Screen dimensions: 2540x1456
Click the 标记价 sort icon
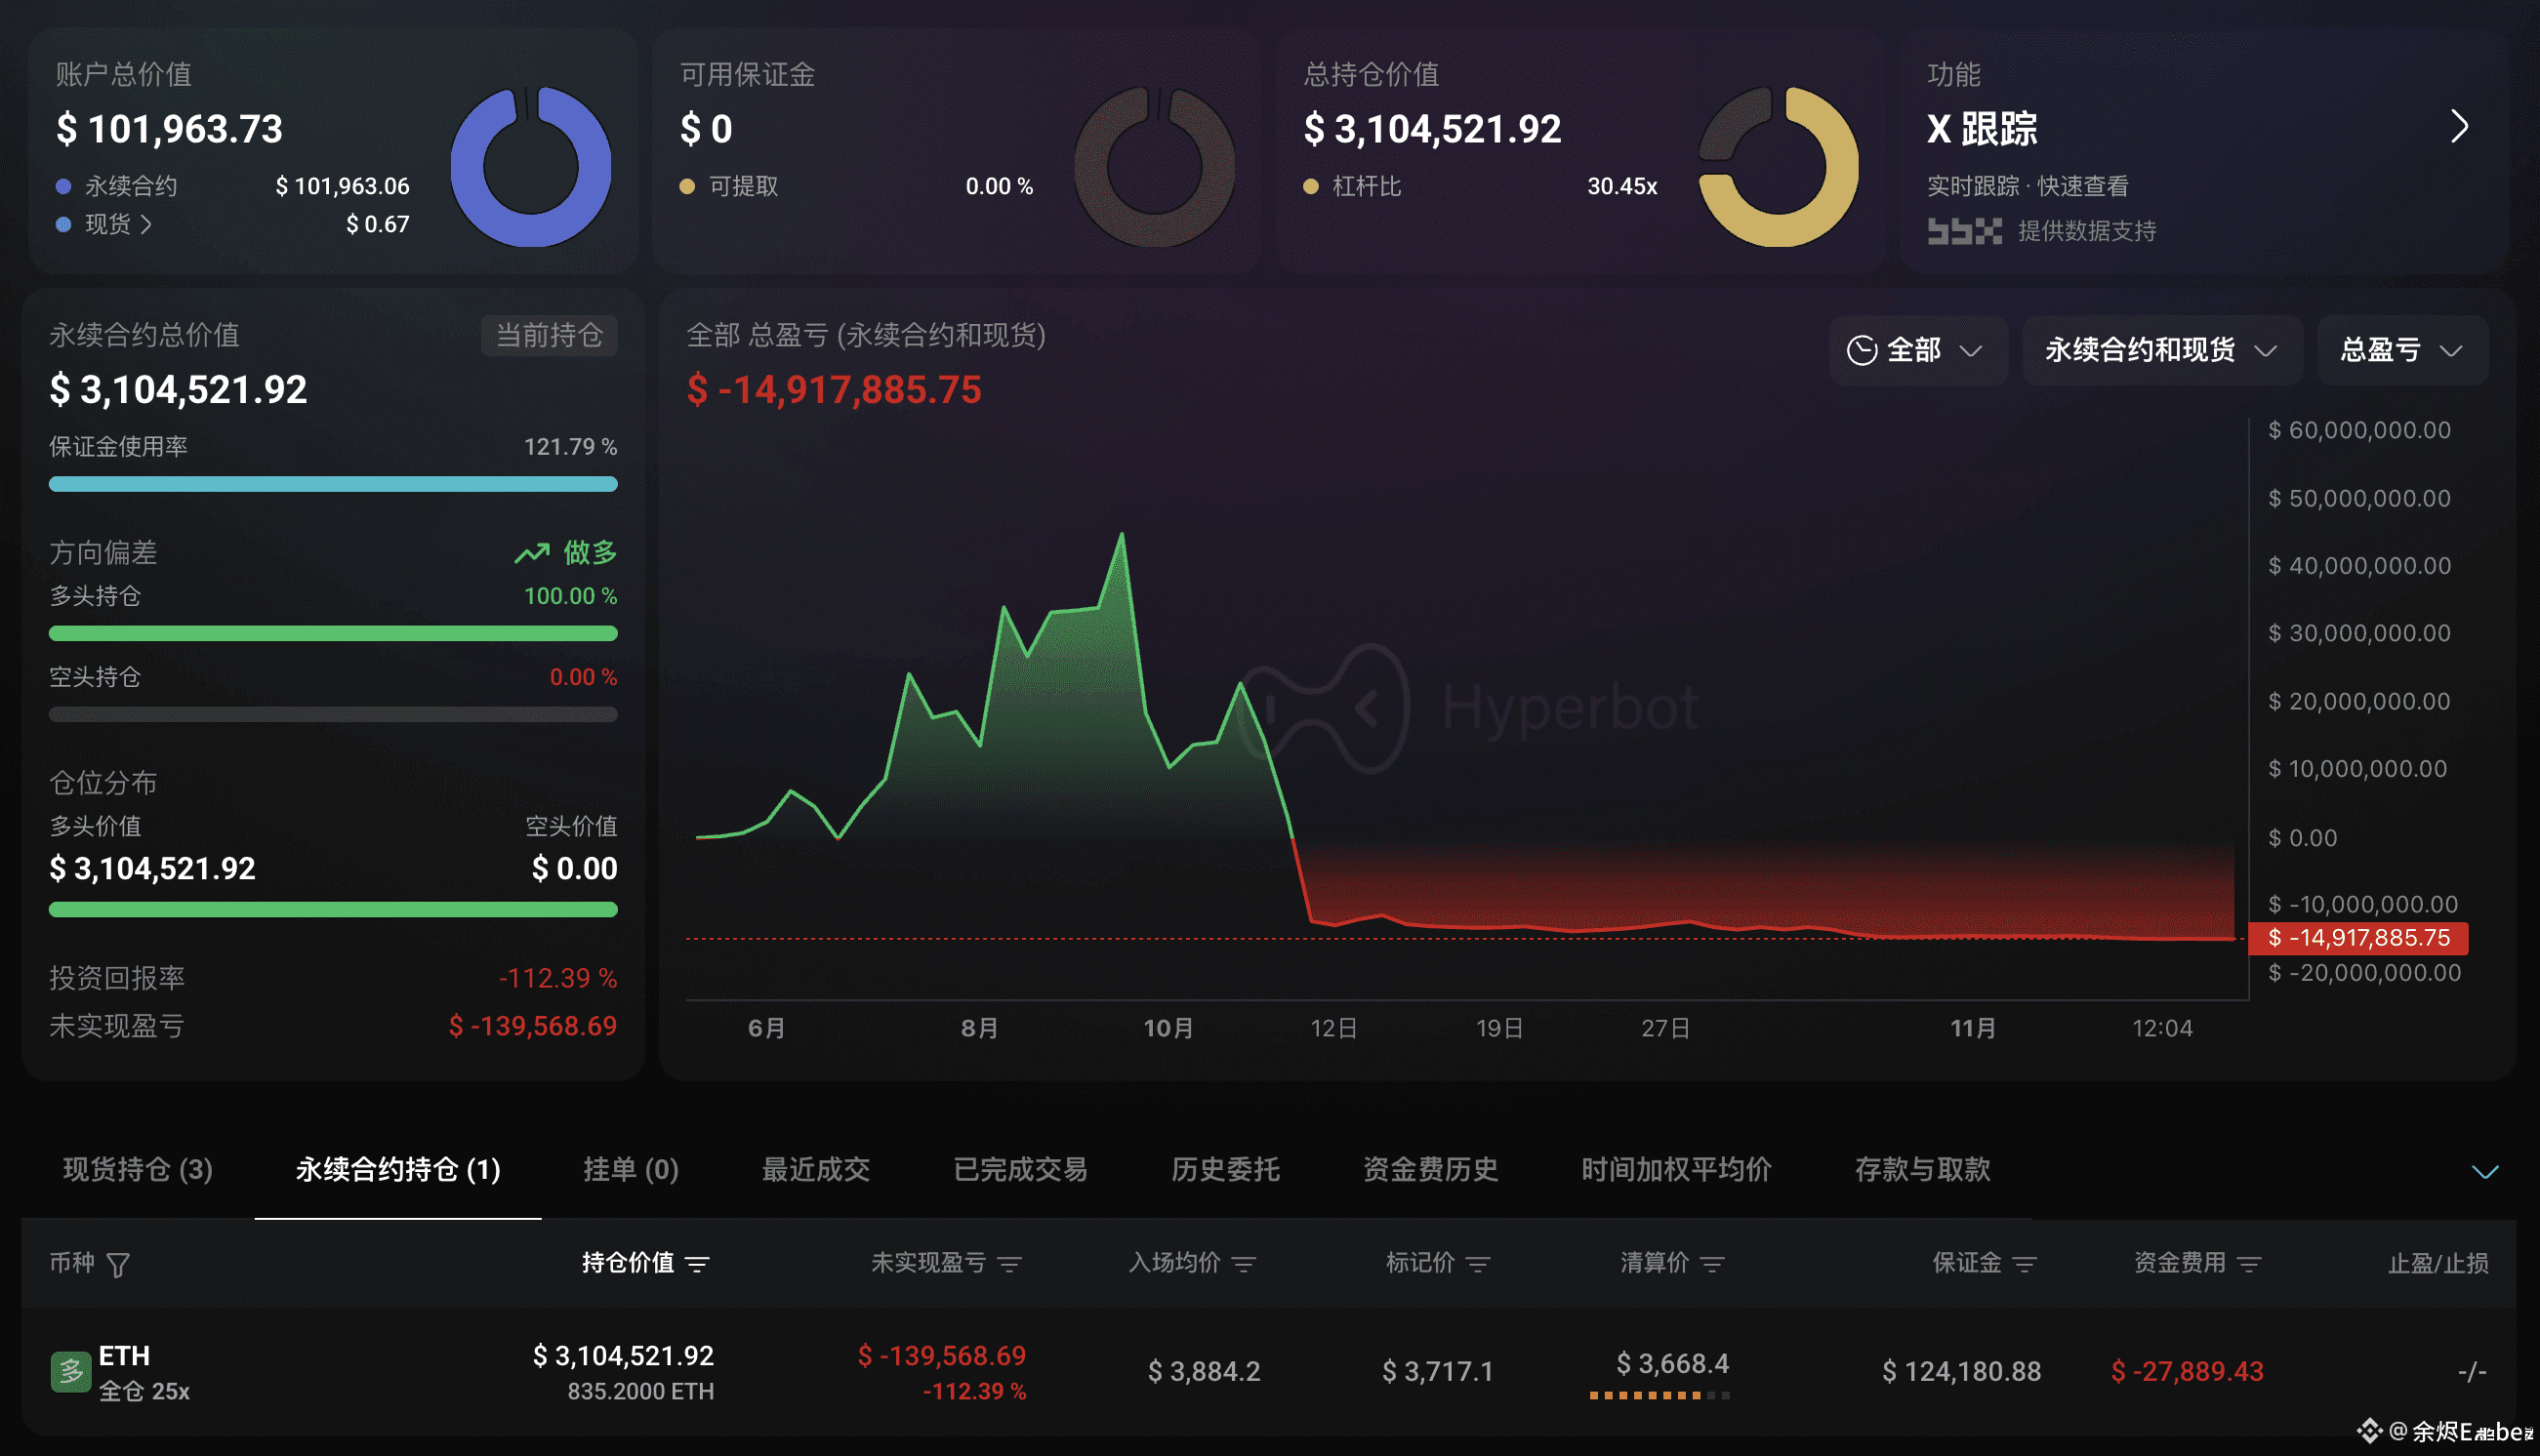(1478, 1265)
